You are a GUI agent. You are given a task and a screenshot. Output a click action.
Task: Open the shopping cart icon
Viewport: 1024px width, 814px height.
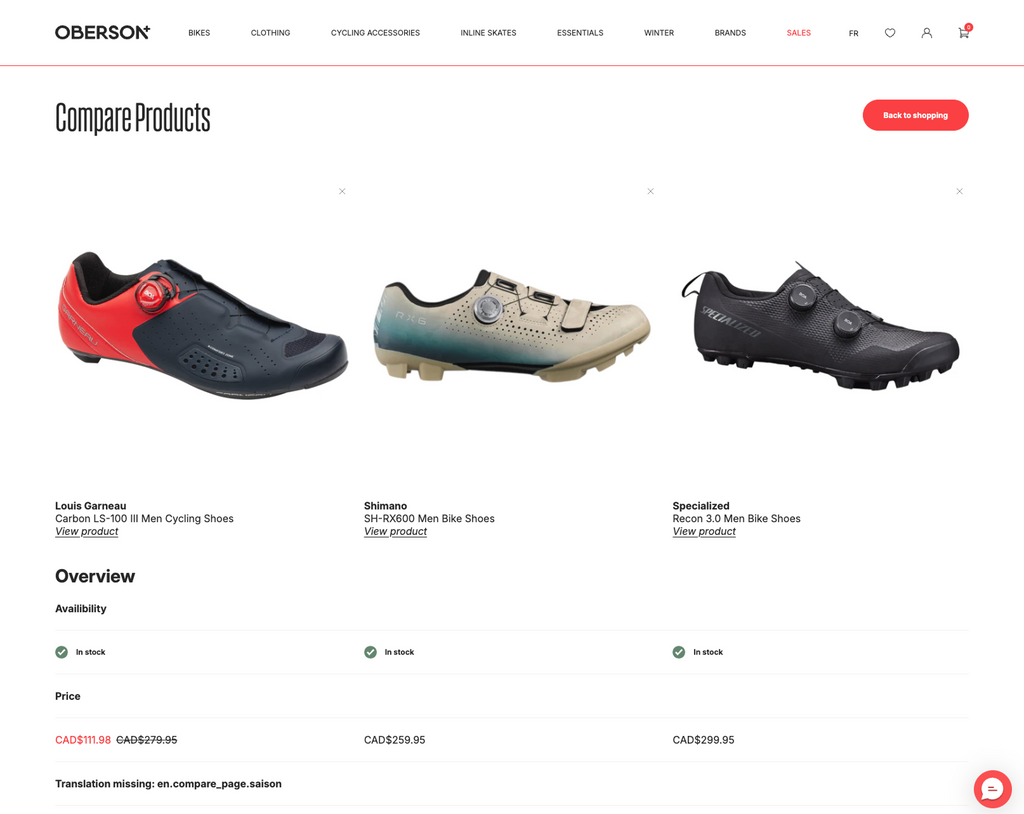tap(964, 32)
